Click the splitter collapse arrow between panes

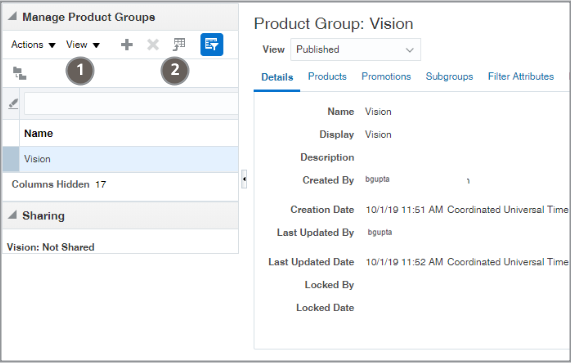[x=244, y=179]
